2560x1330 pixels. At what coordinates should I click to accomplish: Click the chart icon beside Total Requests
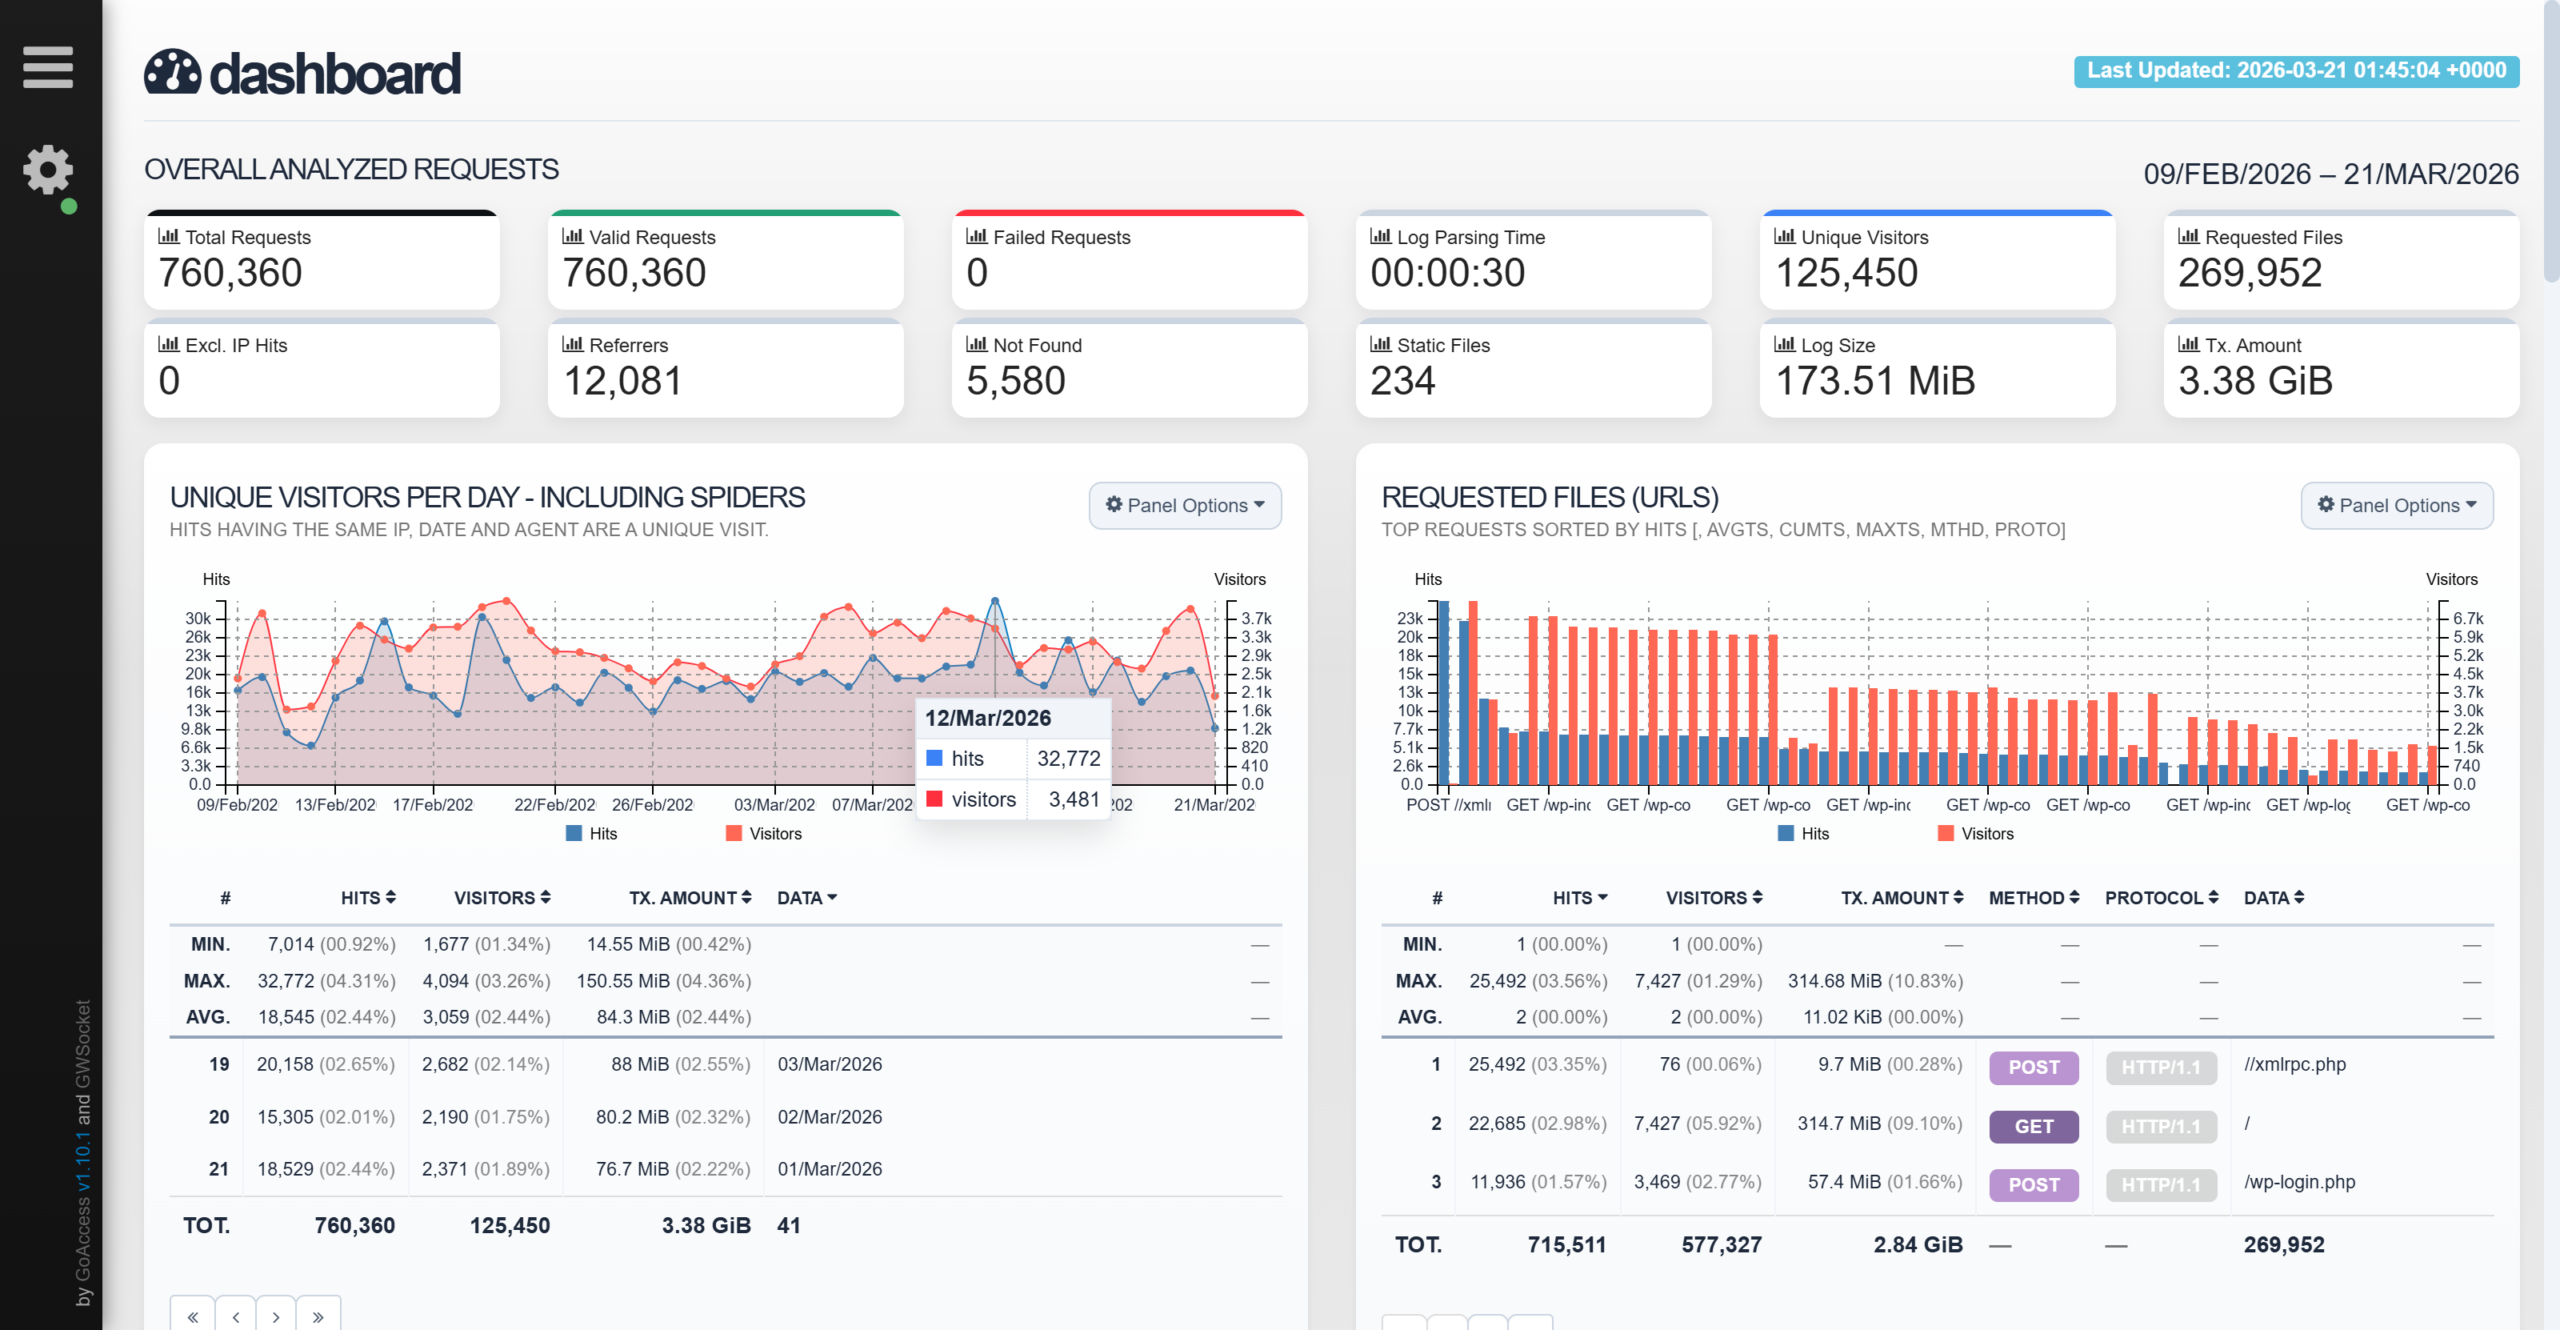[x=168, y=236]
